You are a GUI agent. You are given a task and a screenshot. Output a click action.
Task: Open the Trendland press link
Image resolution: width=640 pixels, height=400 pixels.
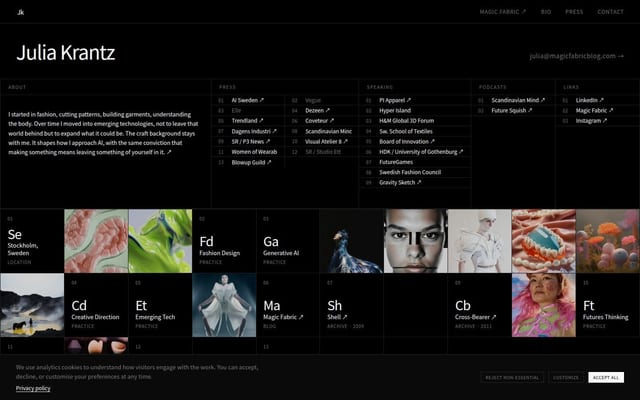pyautogui.click(x=247, y=120)
